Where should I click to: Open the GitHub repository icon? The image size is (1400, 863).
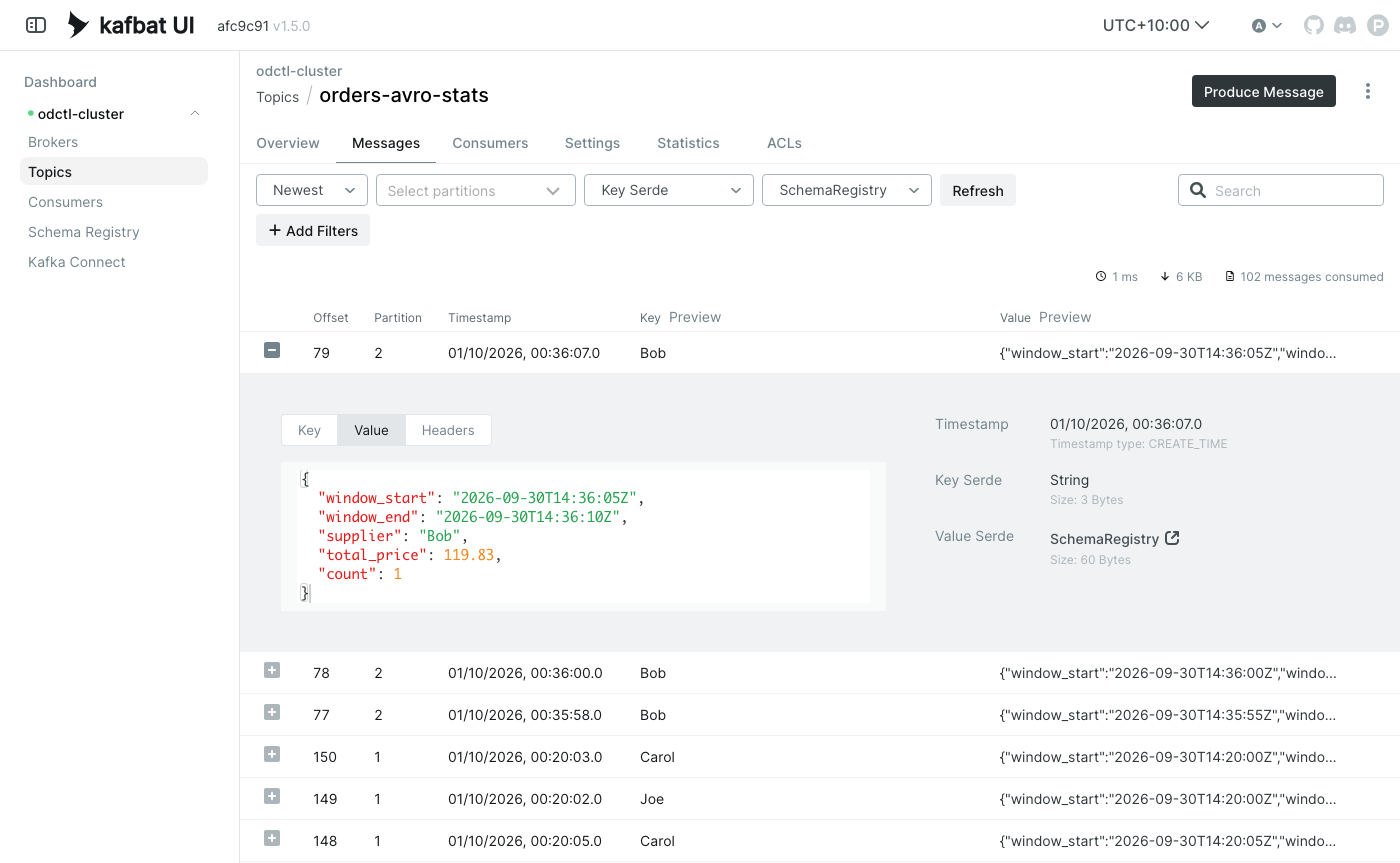[1314, 25]
